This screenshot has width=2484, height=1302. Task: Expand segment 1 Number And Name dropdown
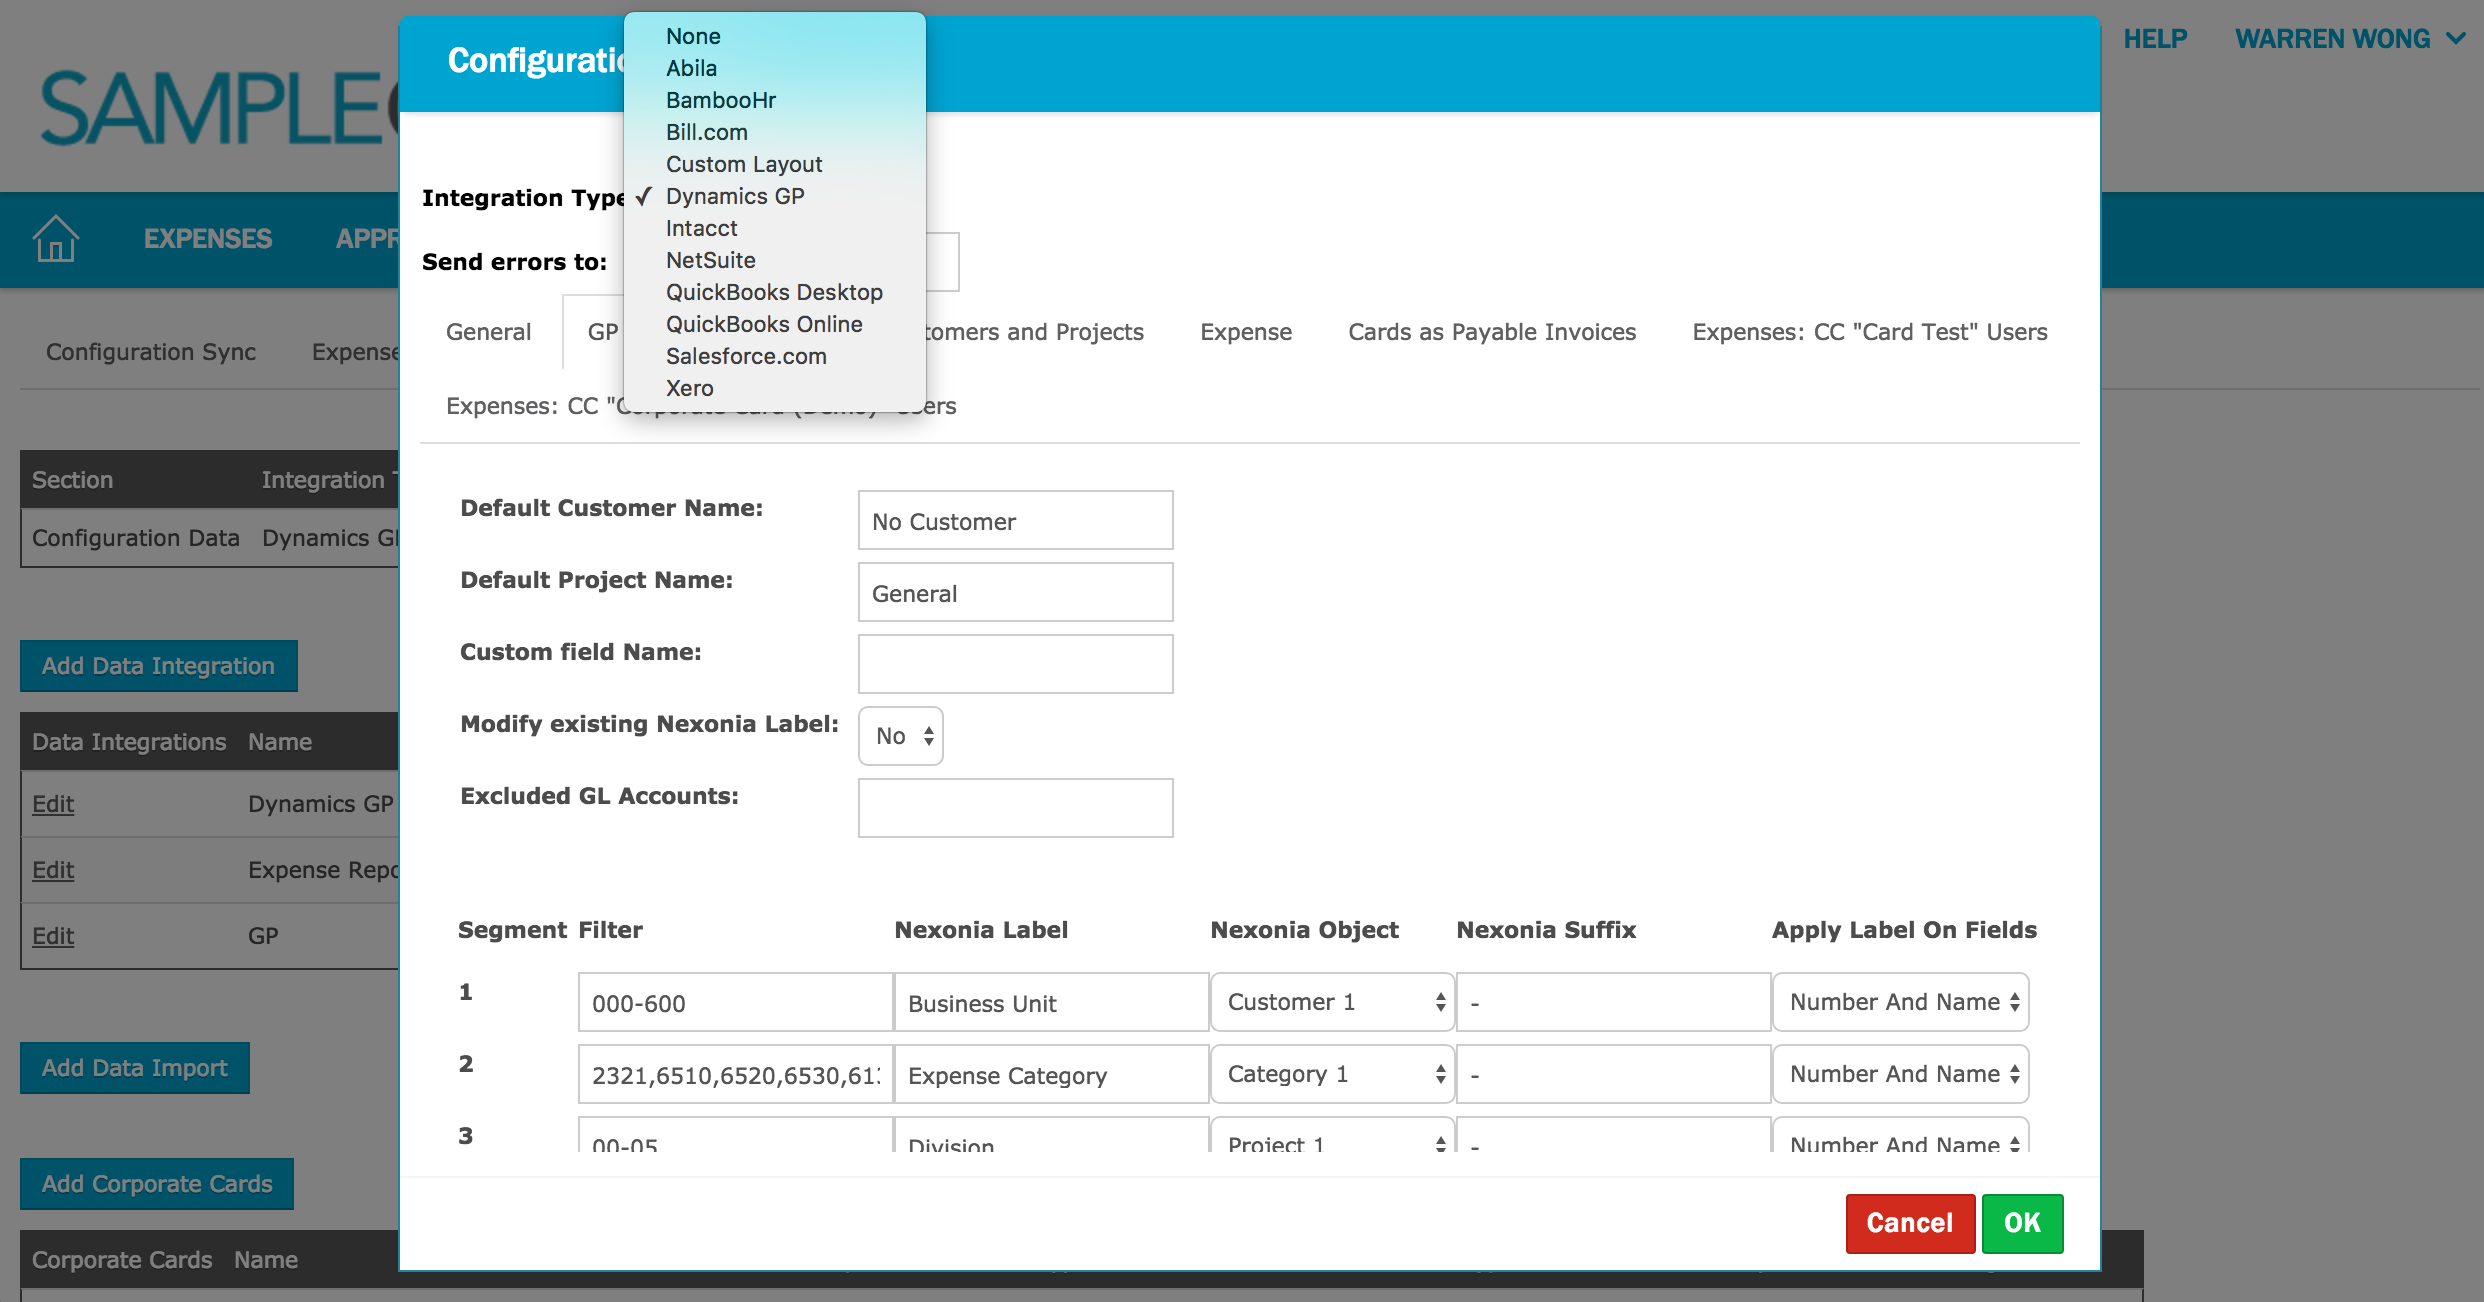point(1900,1002)
